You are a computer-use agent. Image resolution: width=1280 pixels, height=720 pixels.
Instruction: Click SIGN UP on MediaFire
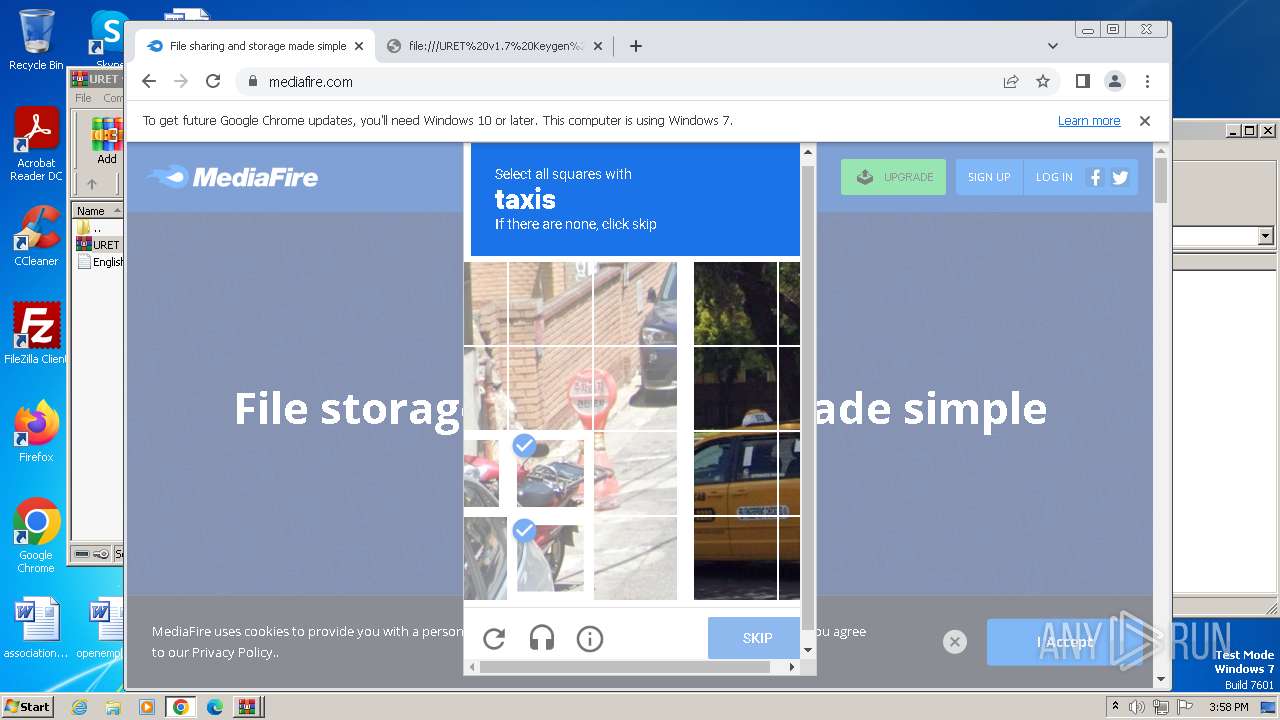pyautogui.click(x=989, y=177)
